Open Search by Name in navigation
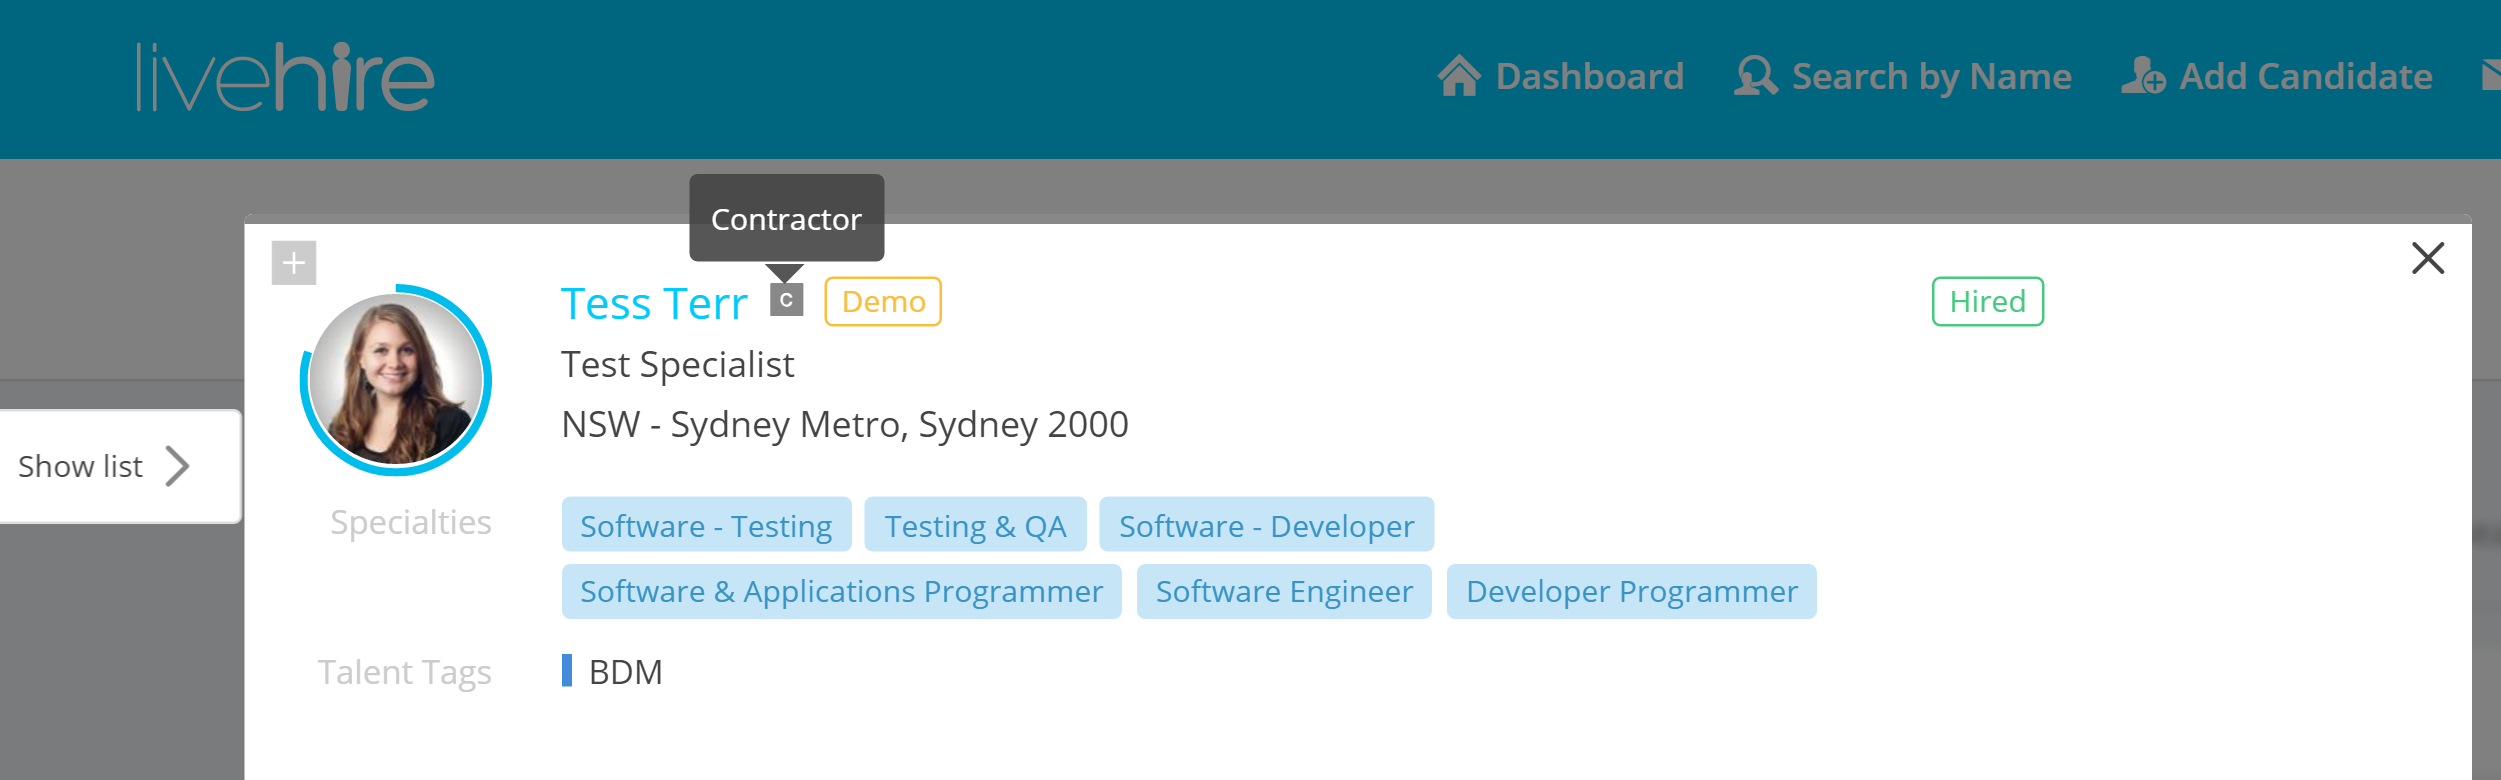The image size is (2501, 780). tap(1931, 77)
